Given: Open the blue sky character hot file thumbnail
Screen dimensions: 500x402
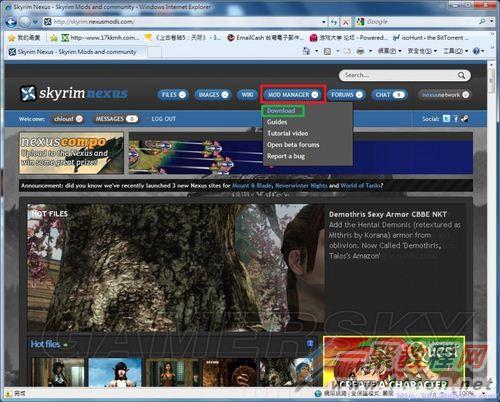Looking at the screenshot, I should tap(115, 372).
